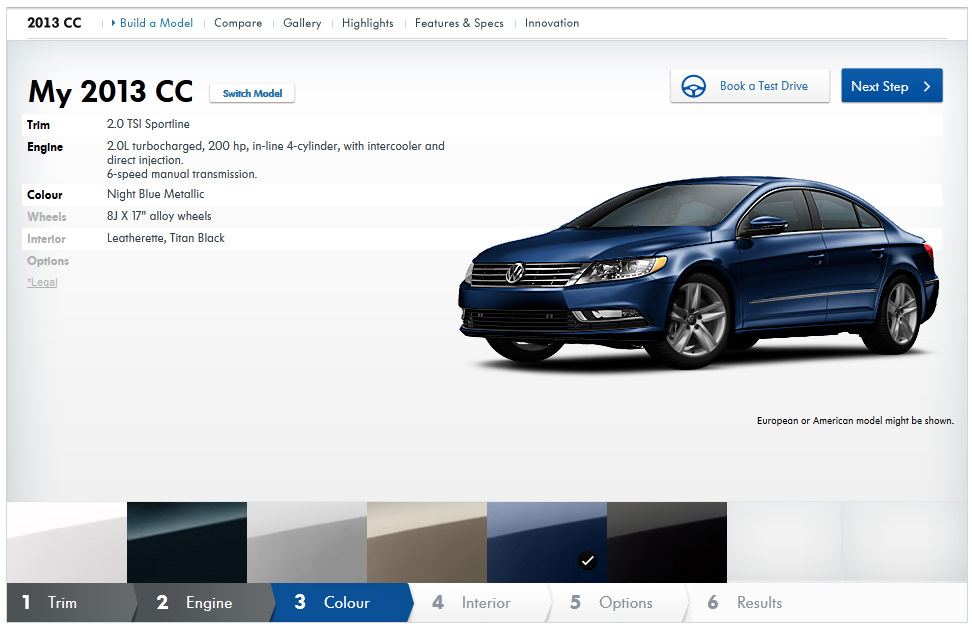
Task: Open the Compare page
Action: click(x=238, y=23)
